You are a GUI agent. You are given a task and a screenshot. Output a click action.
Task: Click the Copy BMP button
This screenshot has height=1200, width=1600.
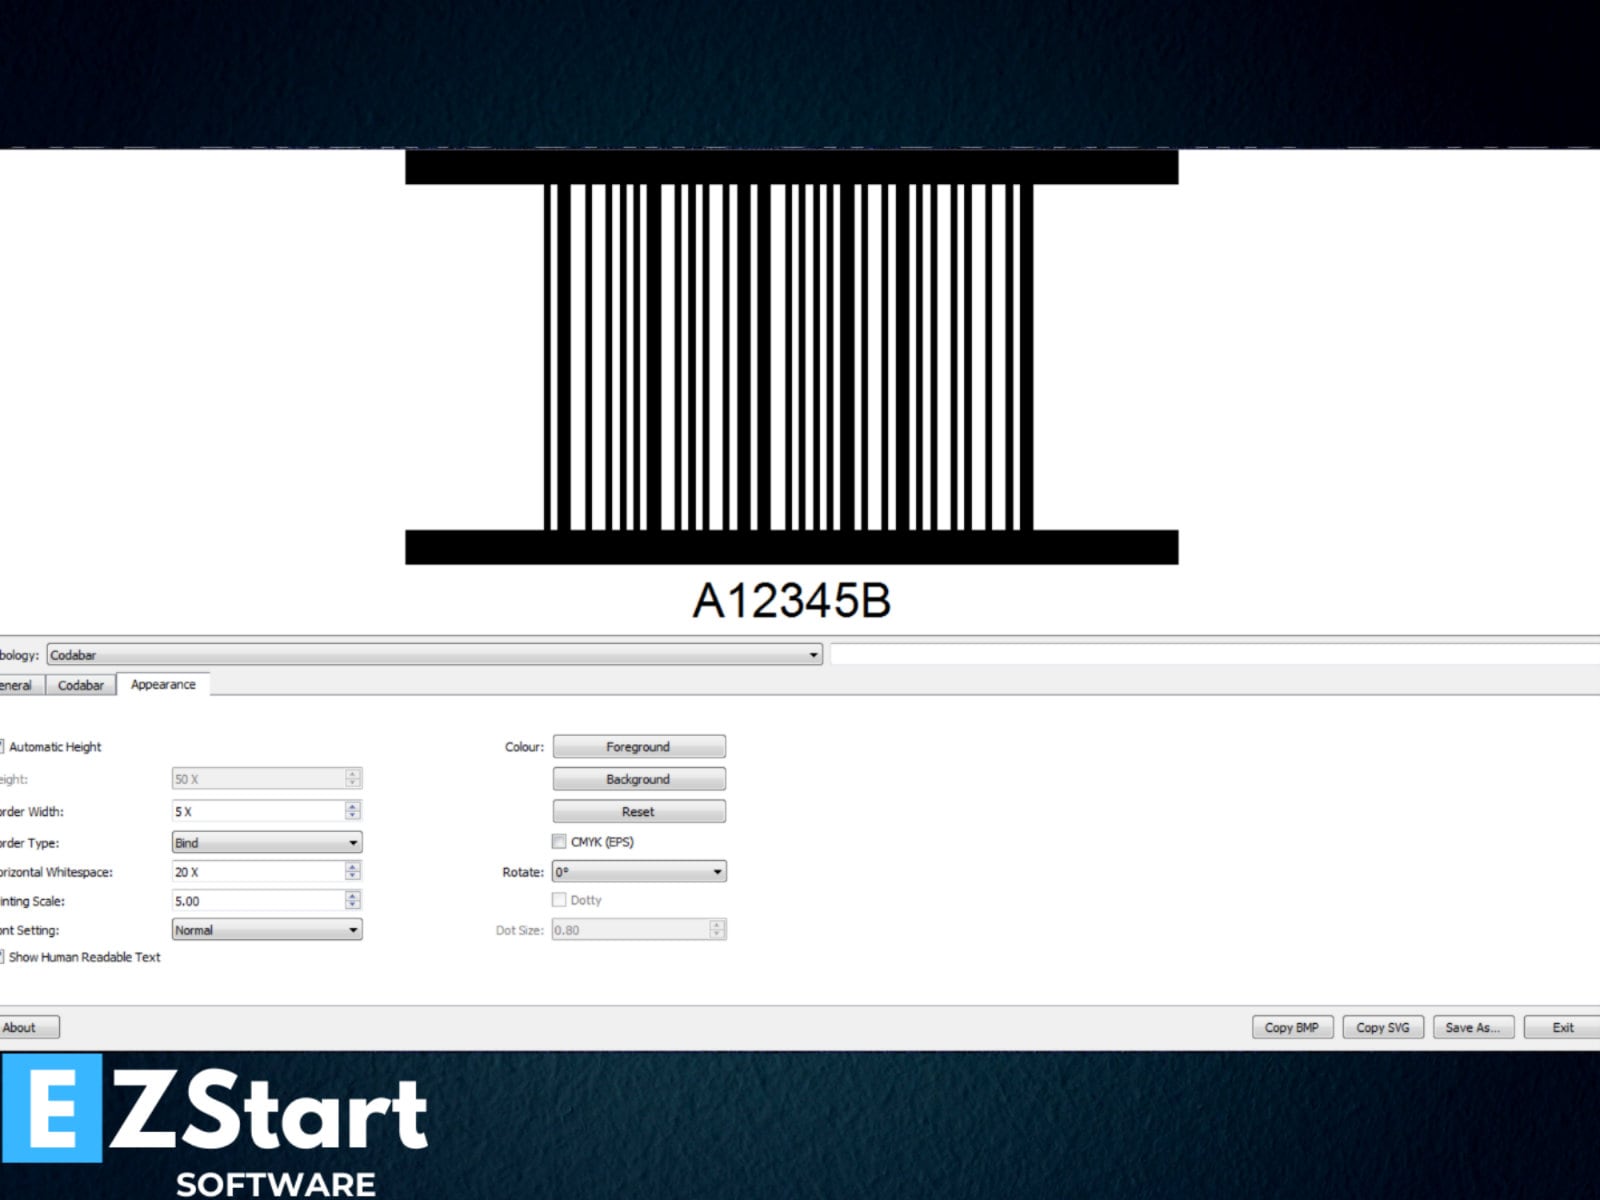click(x=1292, y=1027)
